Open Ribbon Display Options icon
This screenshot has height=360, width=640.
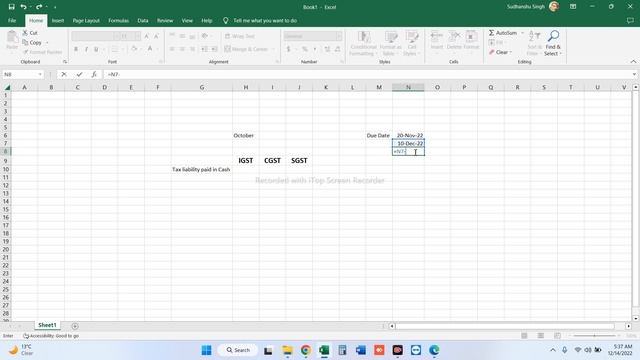pos(573,7)
